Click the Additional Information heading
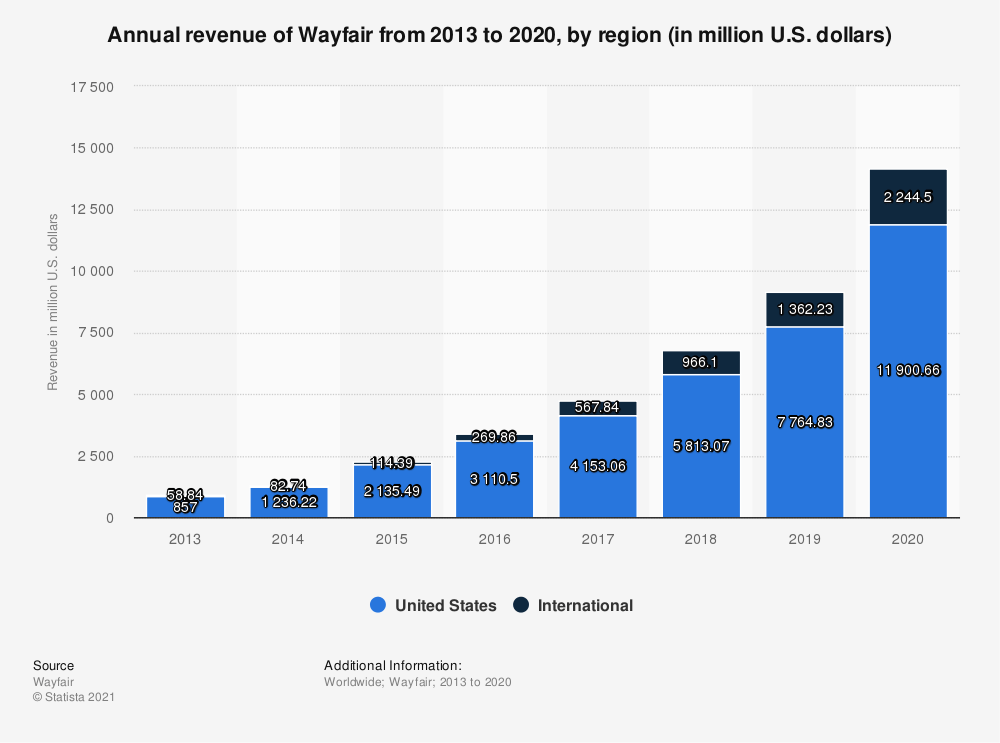 (393, 665)
